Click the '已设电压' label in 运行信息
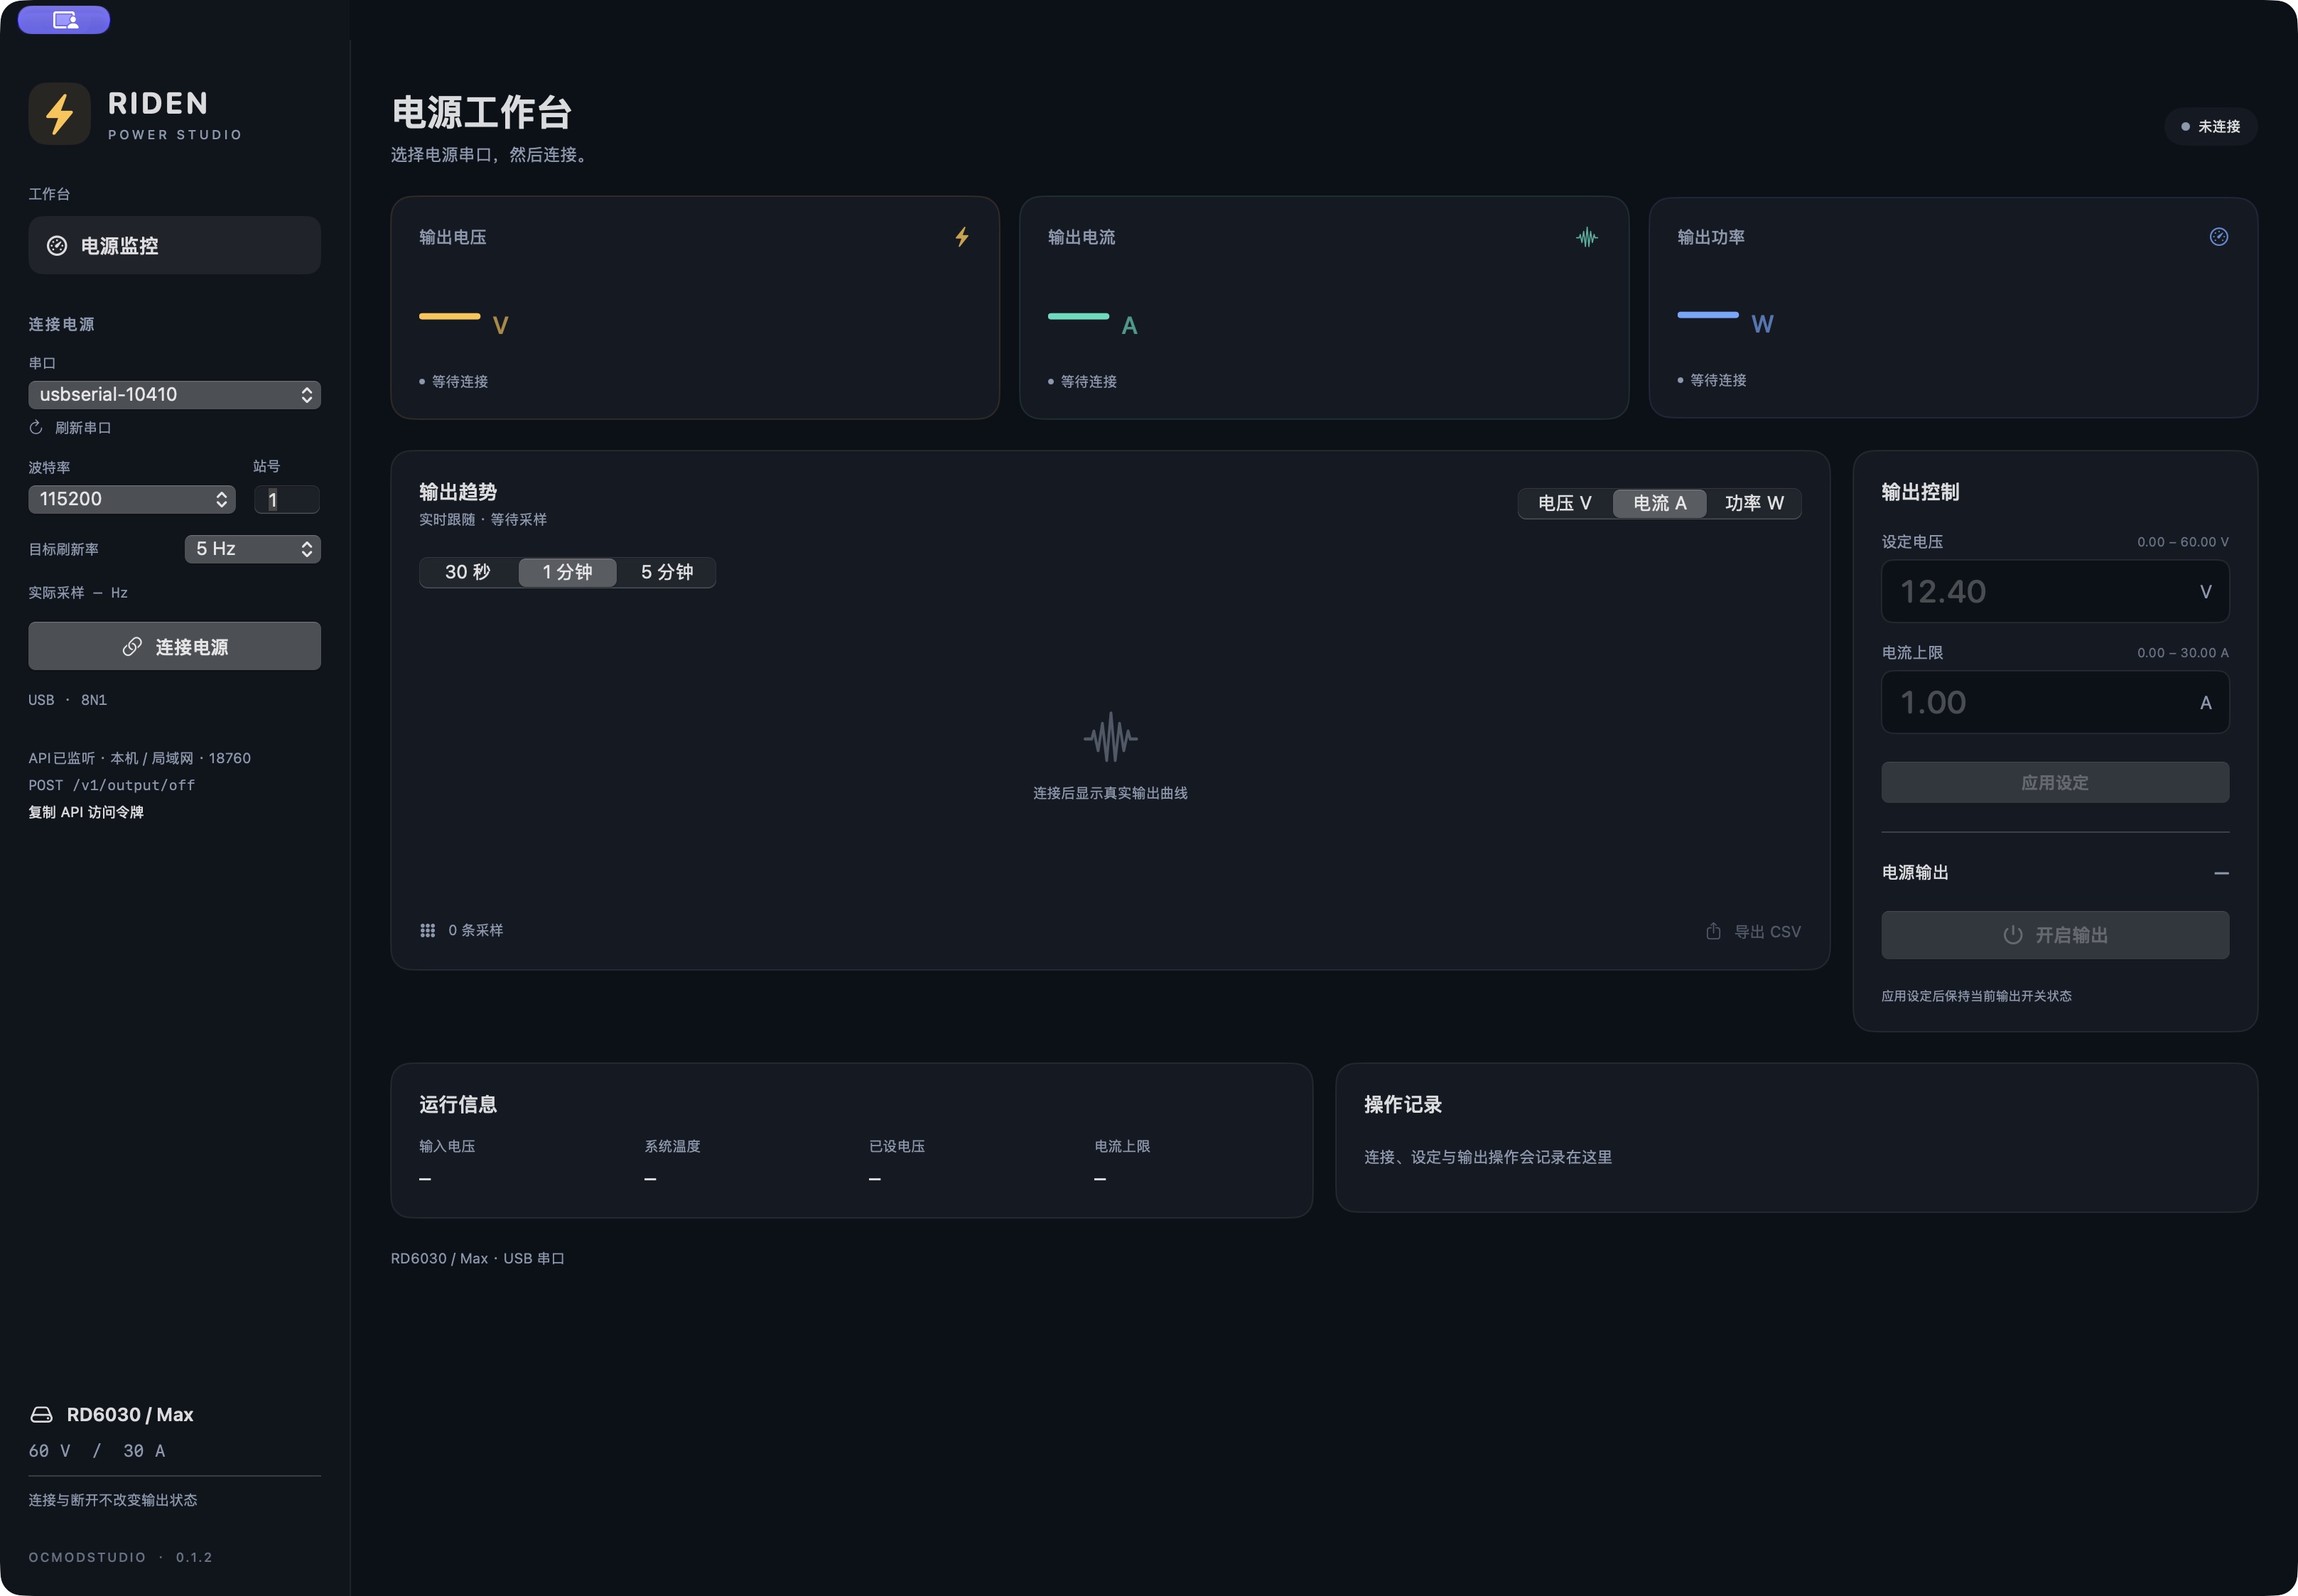 (x=897, y=1147)
